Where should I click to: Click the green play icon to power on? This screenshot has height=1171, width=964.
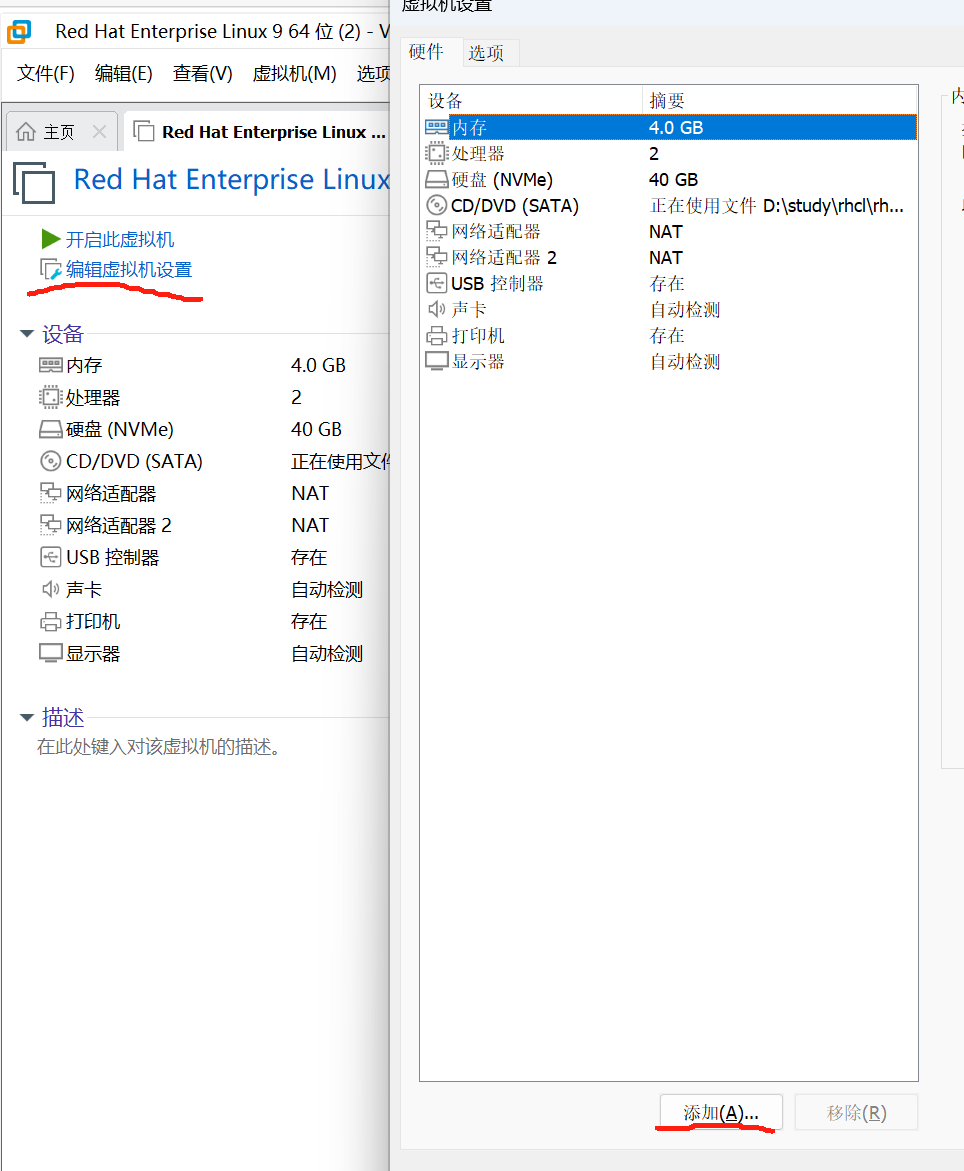(x=51, y=239)
